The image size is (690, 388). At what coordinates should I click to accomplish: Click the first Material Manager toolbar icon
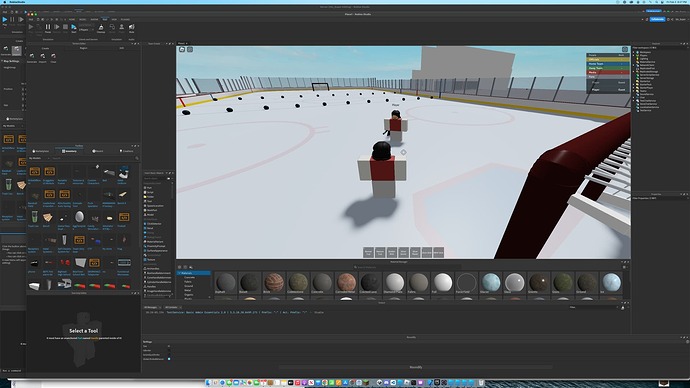180,267
